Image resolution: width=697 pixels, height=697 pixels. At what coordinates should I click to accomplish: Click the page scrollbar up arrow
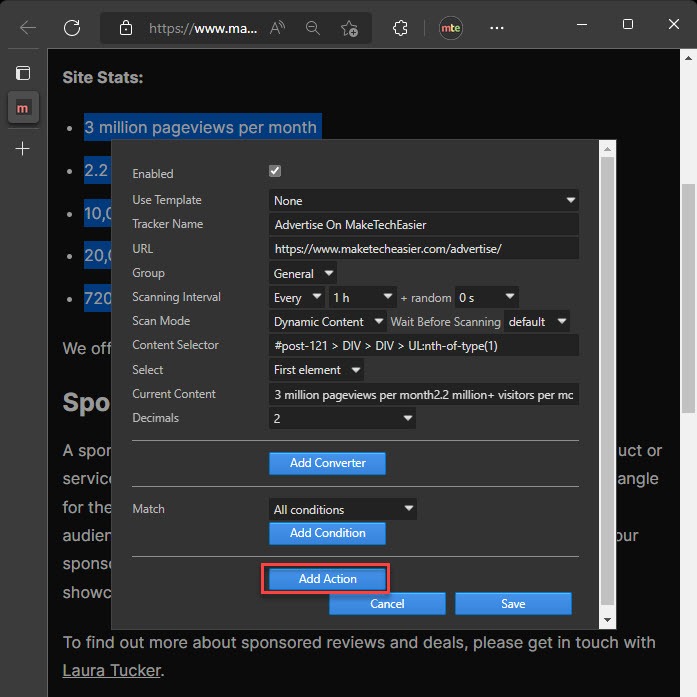(688, 58)
